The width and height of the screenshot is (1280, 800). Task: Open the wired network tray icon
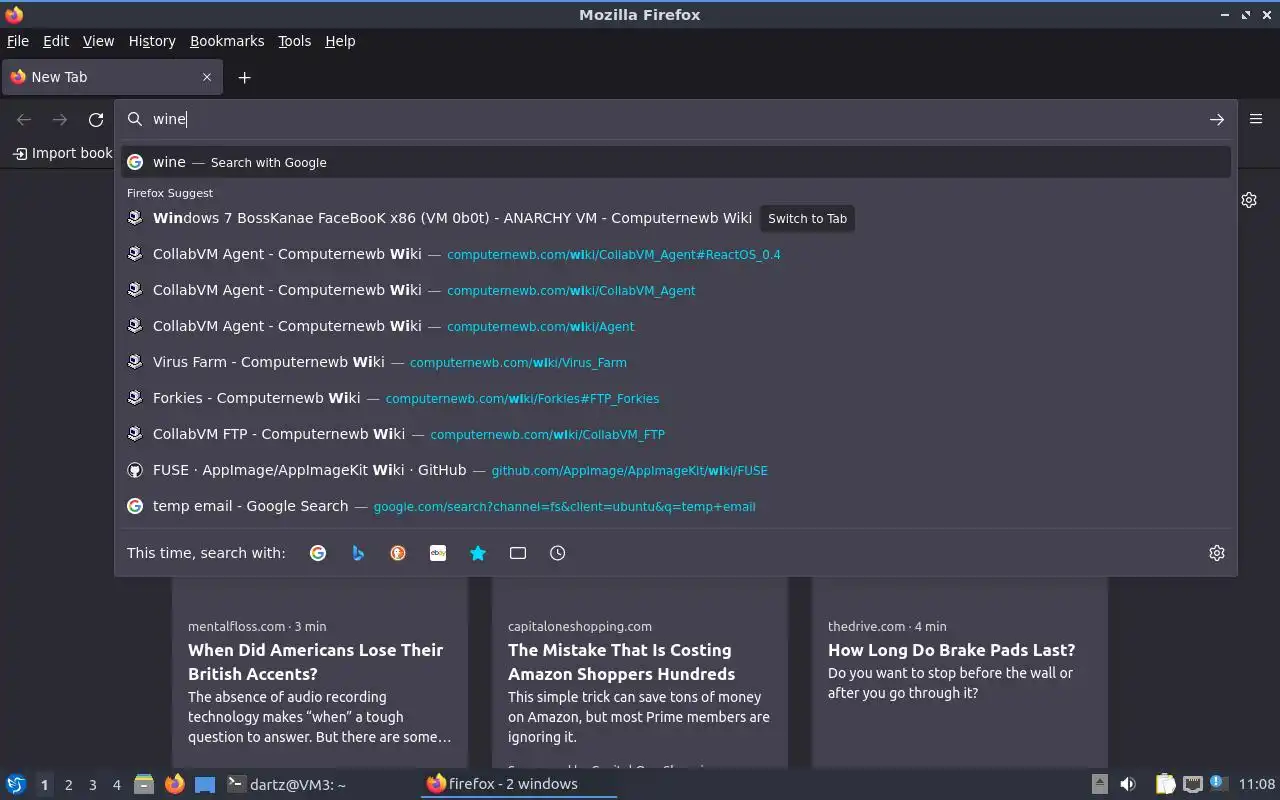[x=1192, y=784]
